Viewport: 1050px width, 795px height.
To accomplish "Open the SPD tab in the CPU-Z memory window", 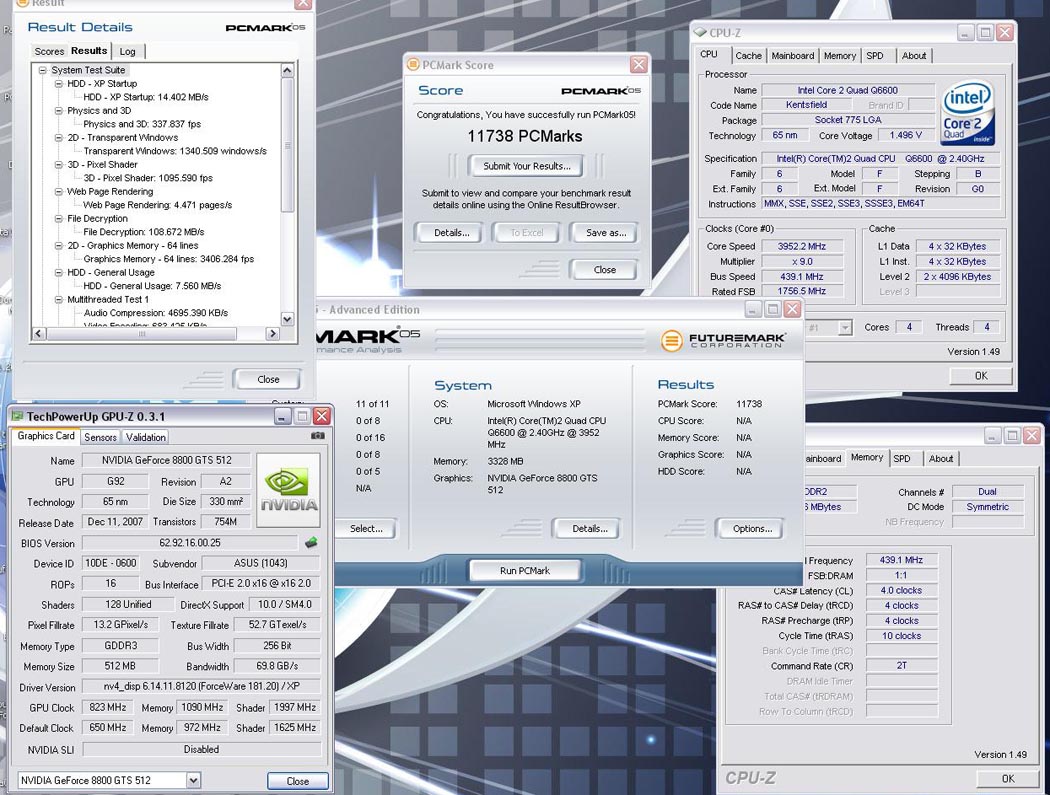I will pyautogui.click(x=902, y=459).
